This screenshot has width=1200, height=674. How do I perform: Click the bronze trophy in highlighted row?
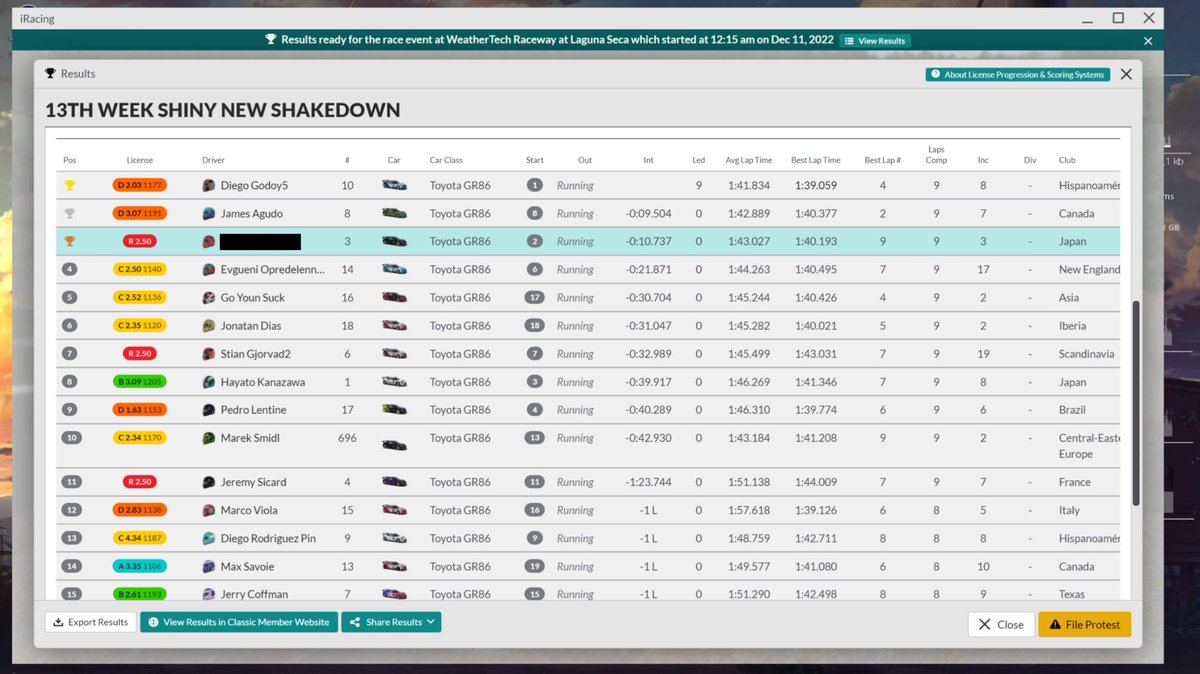click(69, 241)
